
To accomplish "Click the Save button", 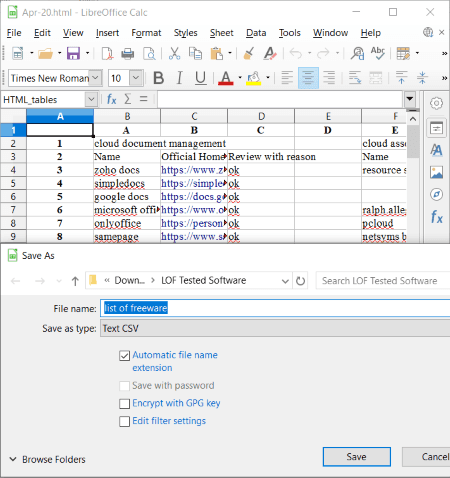I will click(x=357, y=457).
